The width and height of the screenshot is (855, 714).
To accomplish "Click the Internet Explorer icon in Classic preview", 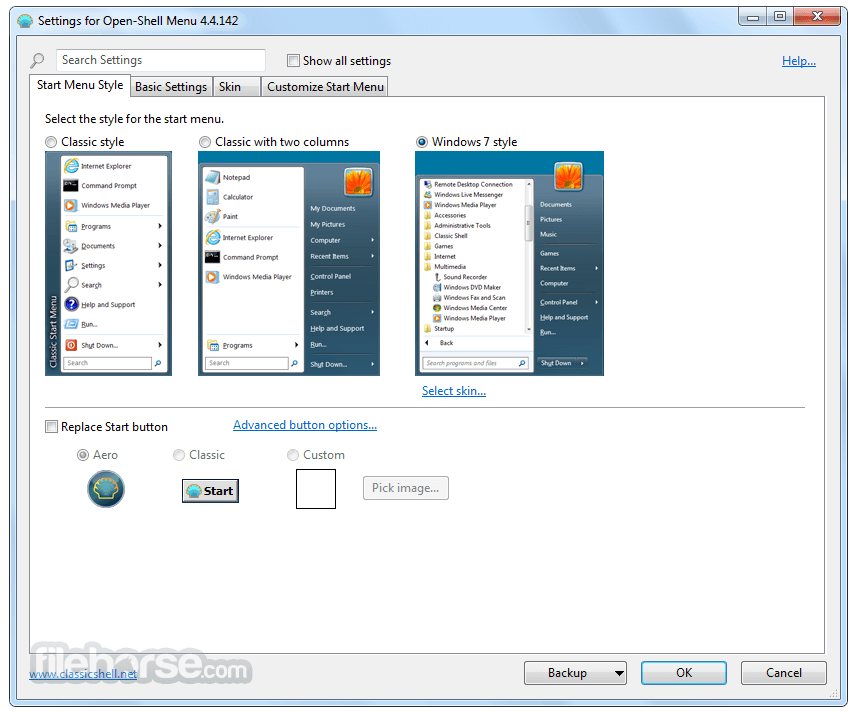I will click(x=71, y=165).
